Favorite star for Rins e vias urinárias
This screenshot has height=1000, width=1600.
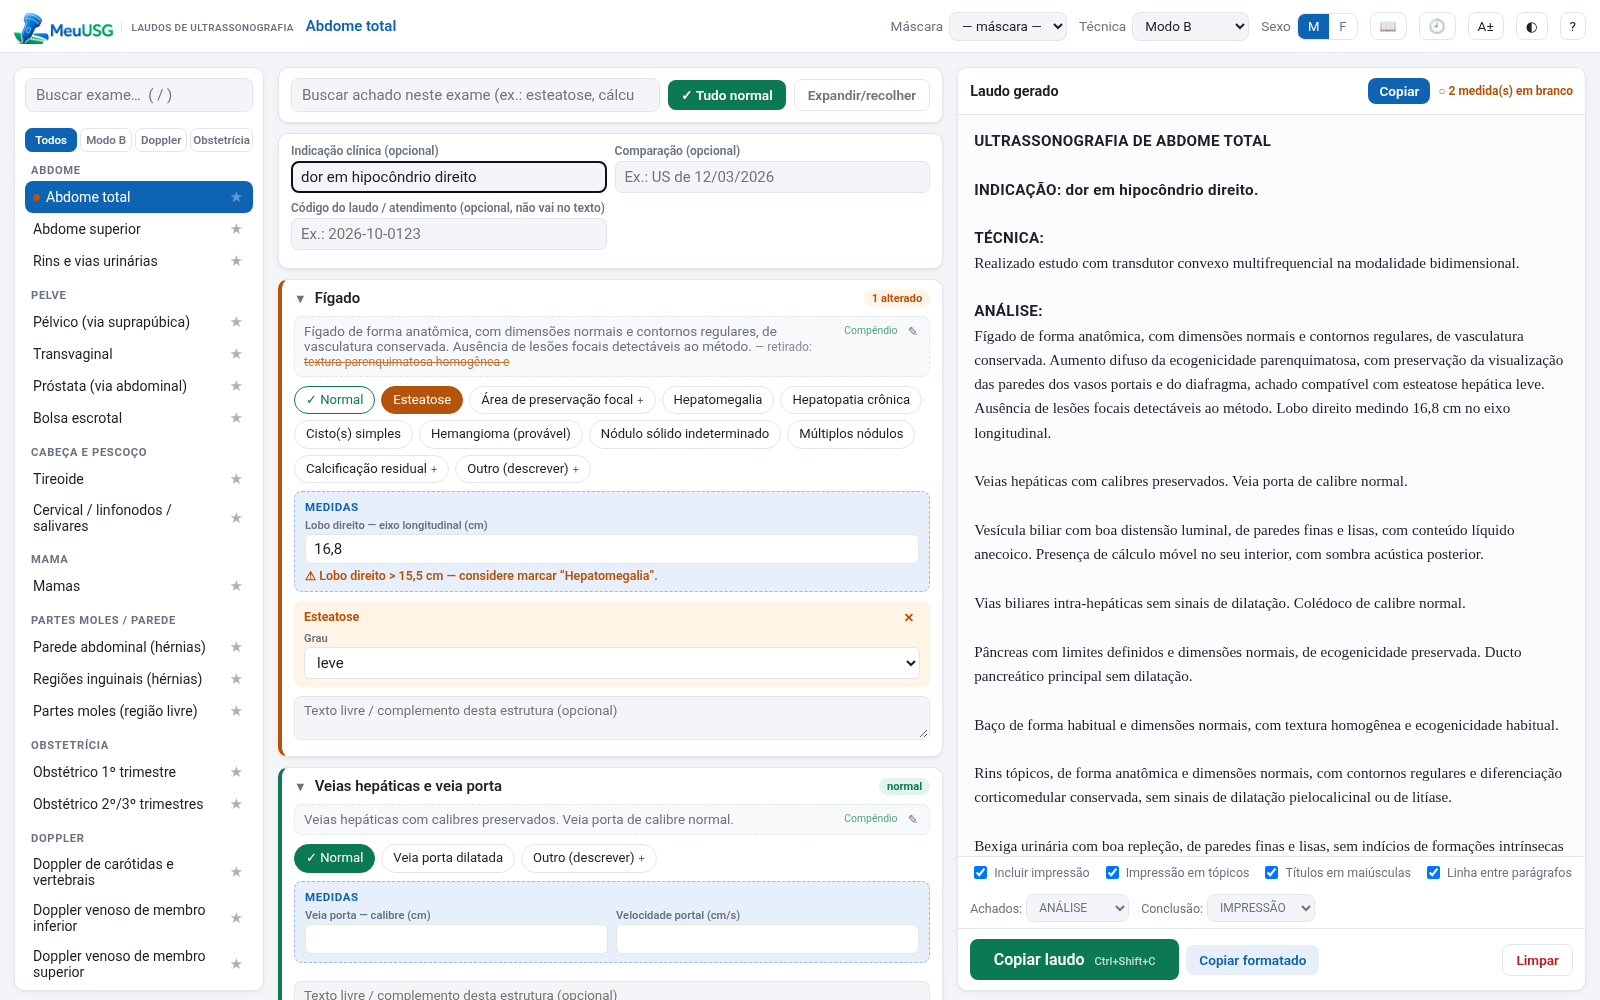pyautogui.click(x=236, y=261)
